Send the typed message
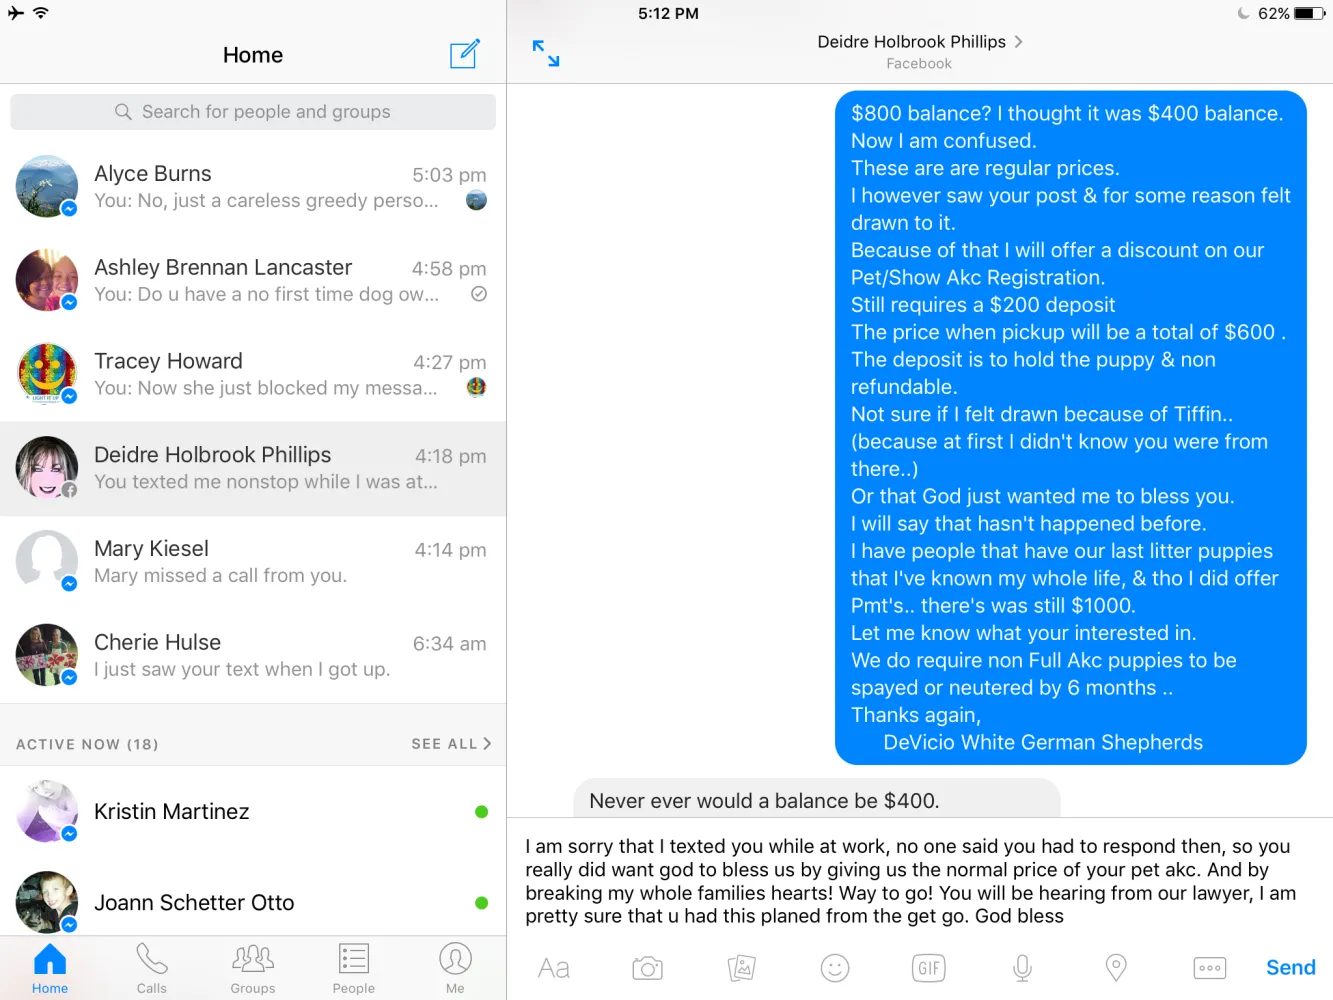This screenshot has width=1333, height=1000. click(1291, 968)
